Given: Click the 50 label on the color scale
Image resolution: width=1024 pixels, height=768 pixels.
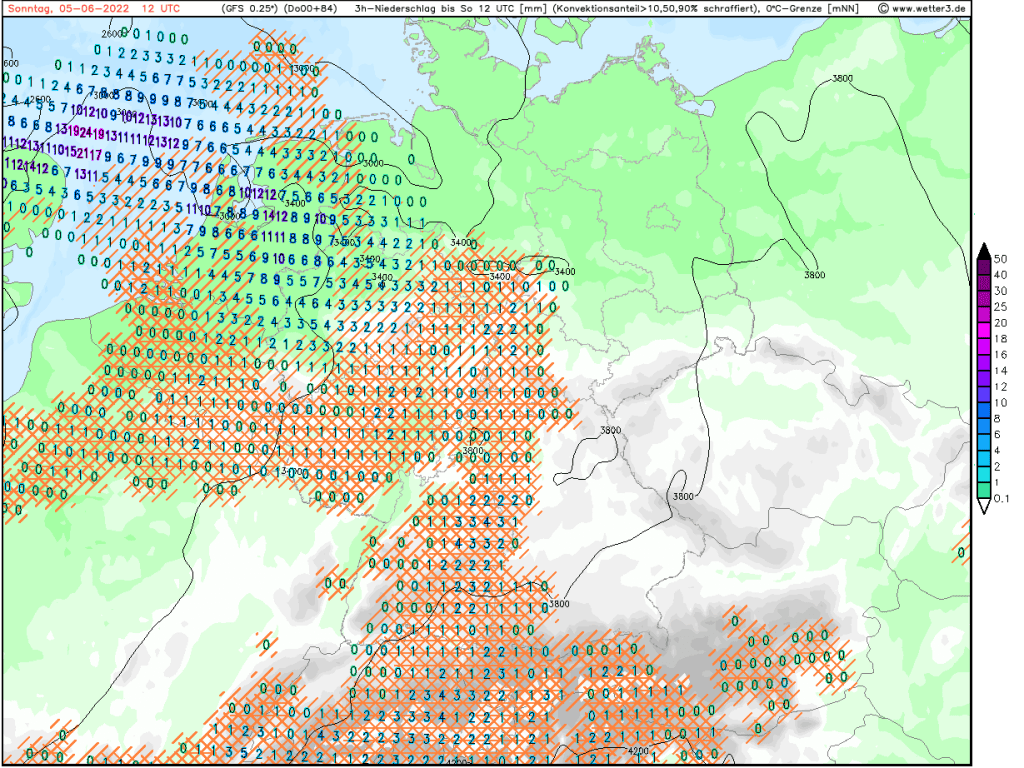Looking at the screenshot, I should coord(1000,258).
